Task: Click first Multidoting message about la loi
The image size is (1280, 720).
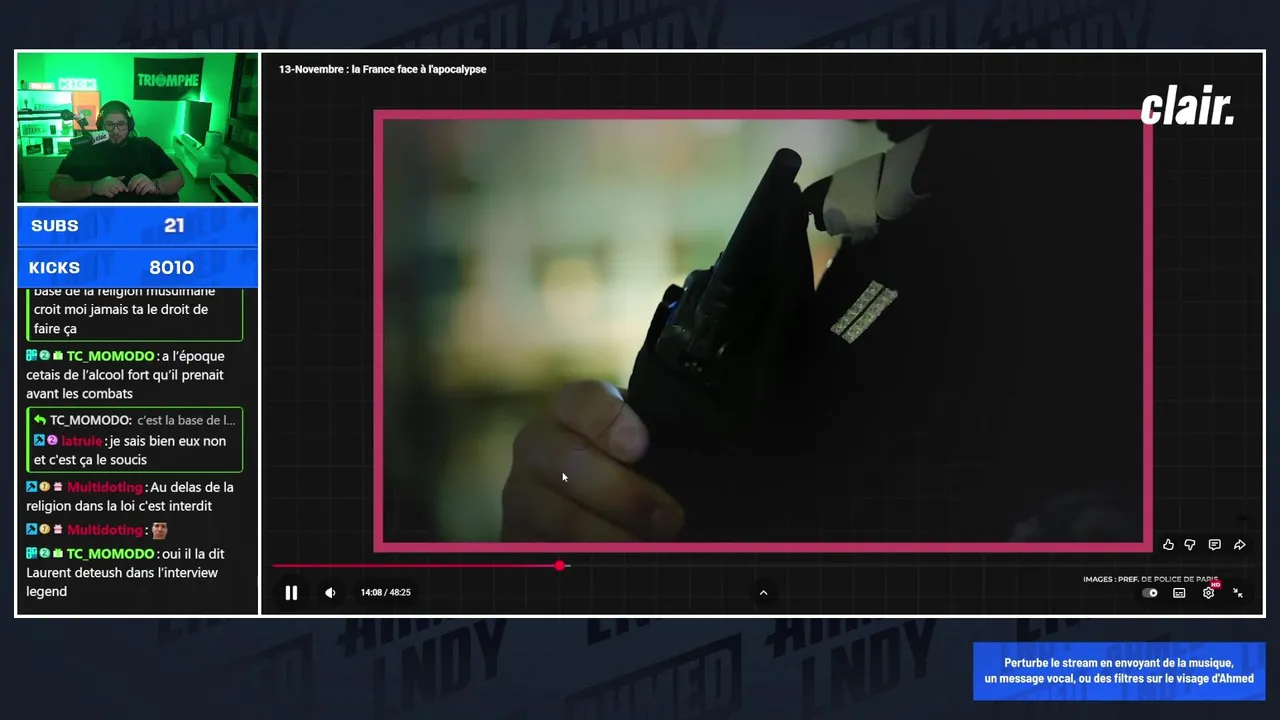Action: [130, 497]
